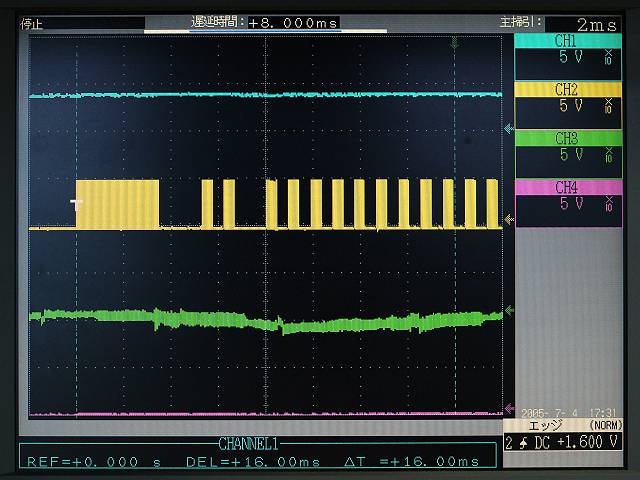The height and width of the screenshot is (480, 640).
Task: Select the CH4 pink channel label
Action: click(x=566, y=186)
